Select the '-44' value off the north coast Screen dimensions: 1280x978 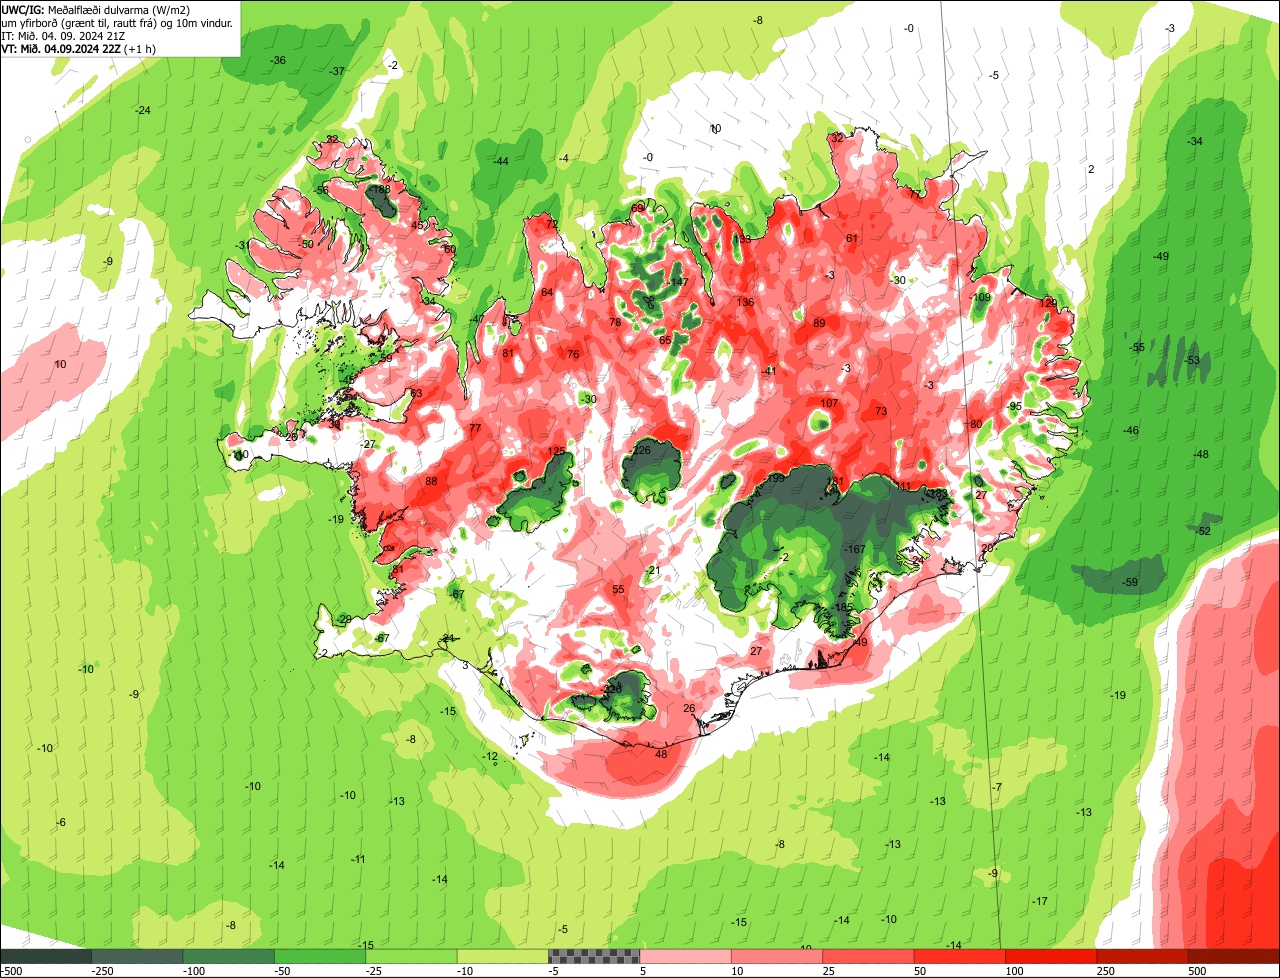tap(500, 161)
